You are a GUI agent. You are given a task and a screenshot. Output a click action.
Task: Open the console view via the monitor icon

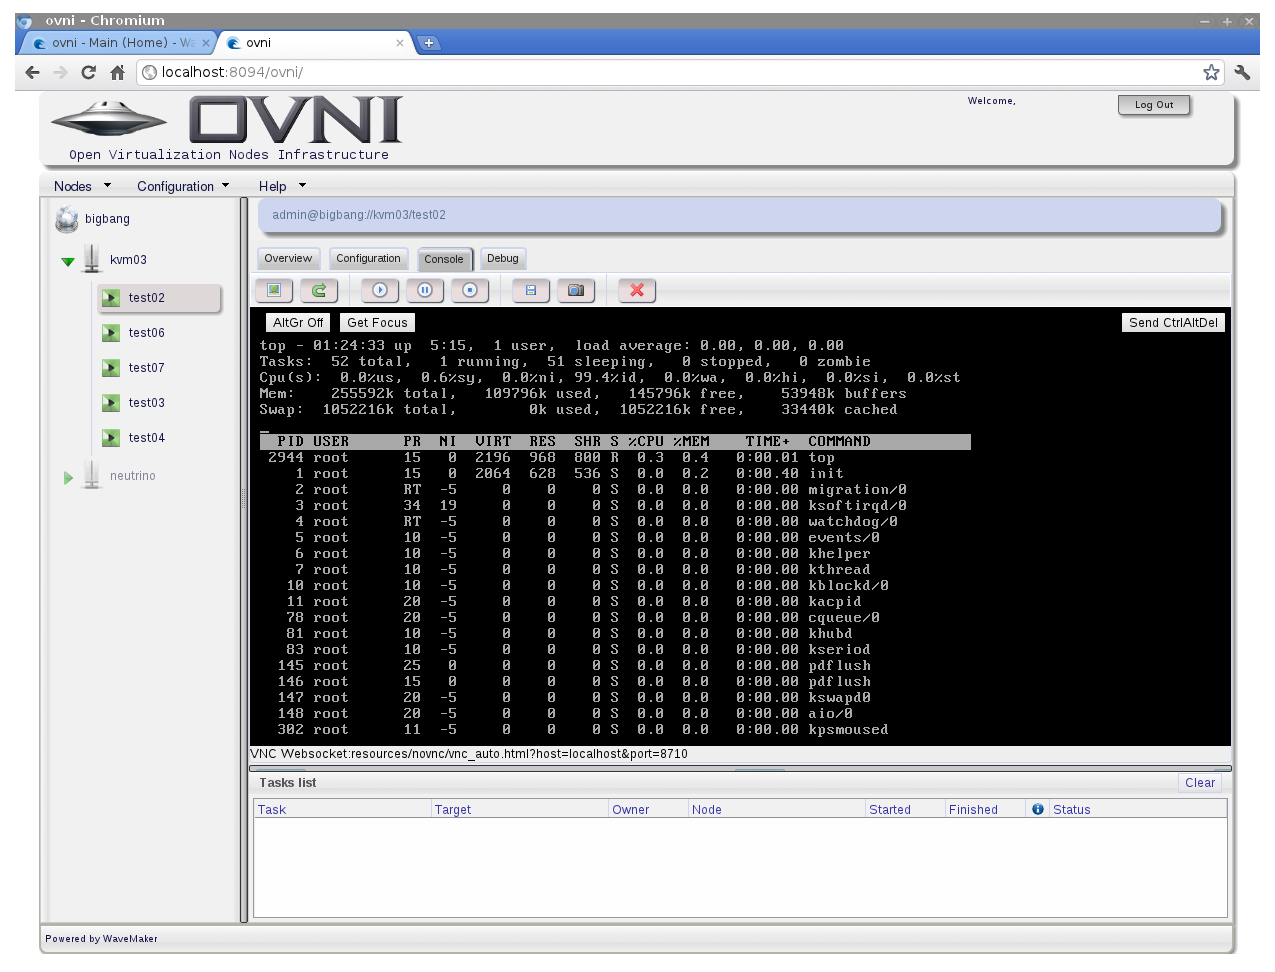point(274,290)
